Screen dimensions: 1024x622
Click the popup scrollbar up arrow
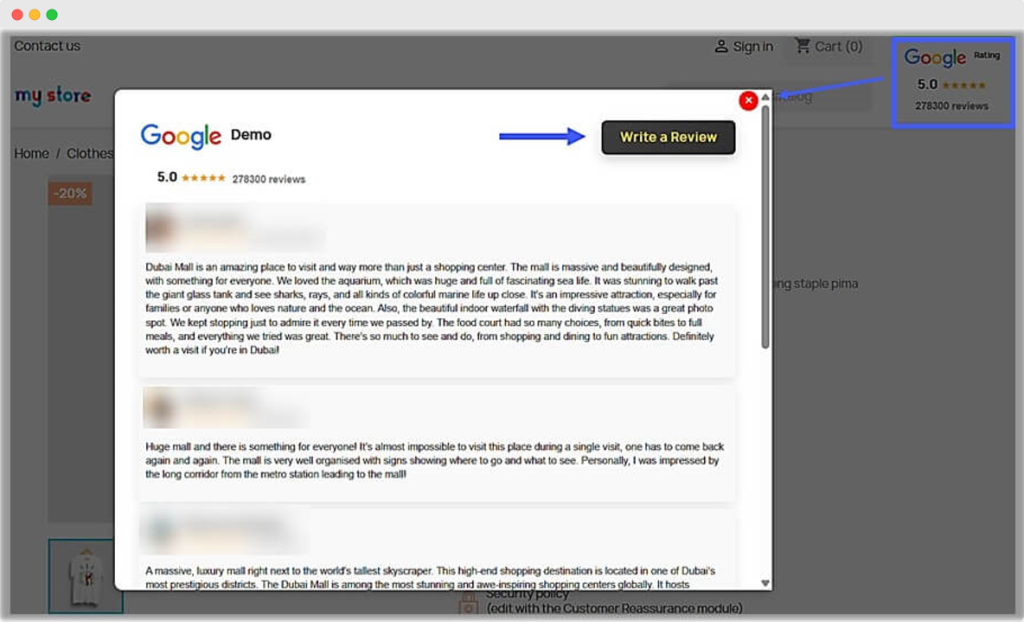click(x=765, y=98)
